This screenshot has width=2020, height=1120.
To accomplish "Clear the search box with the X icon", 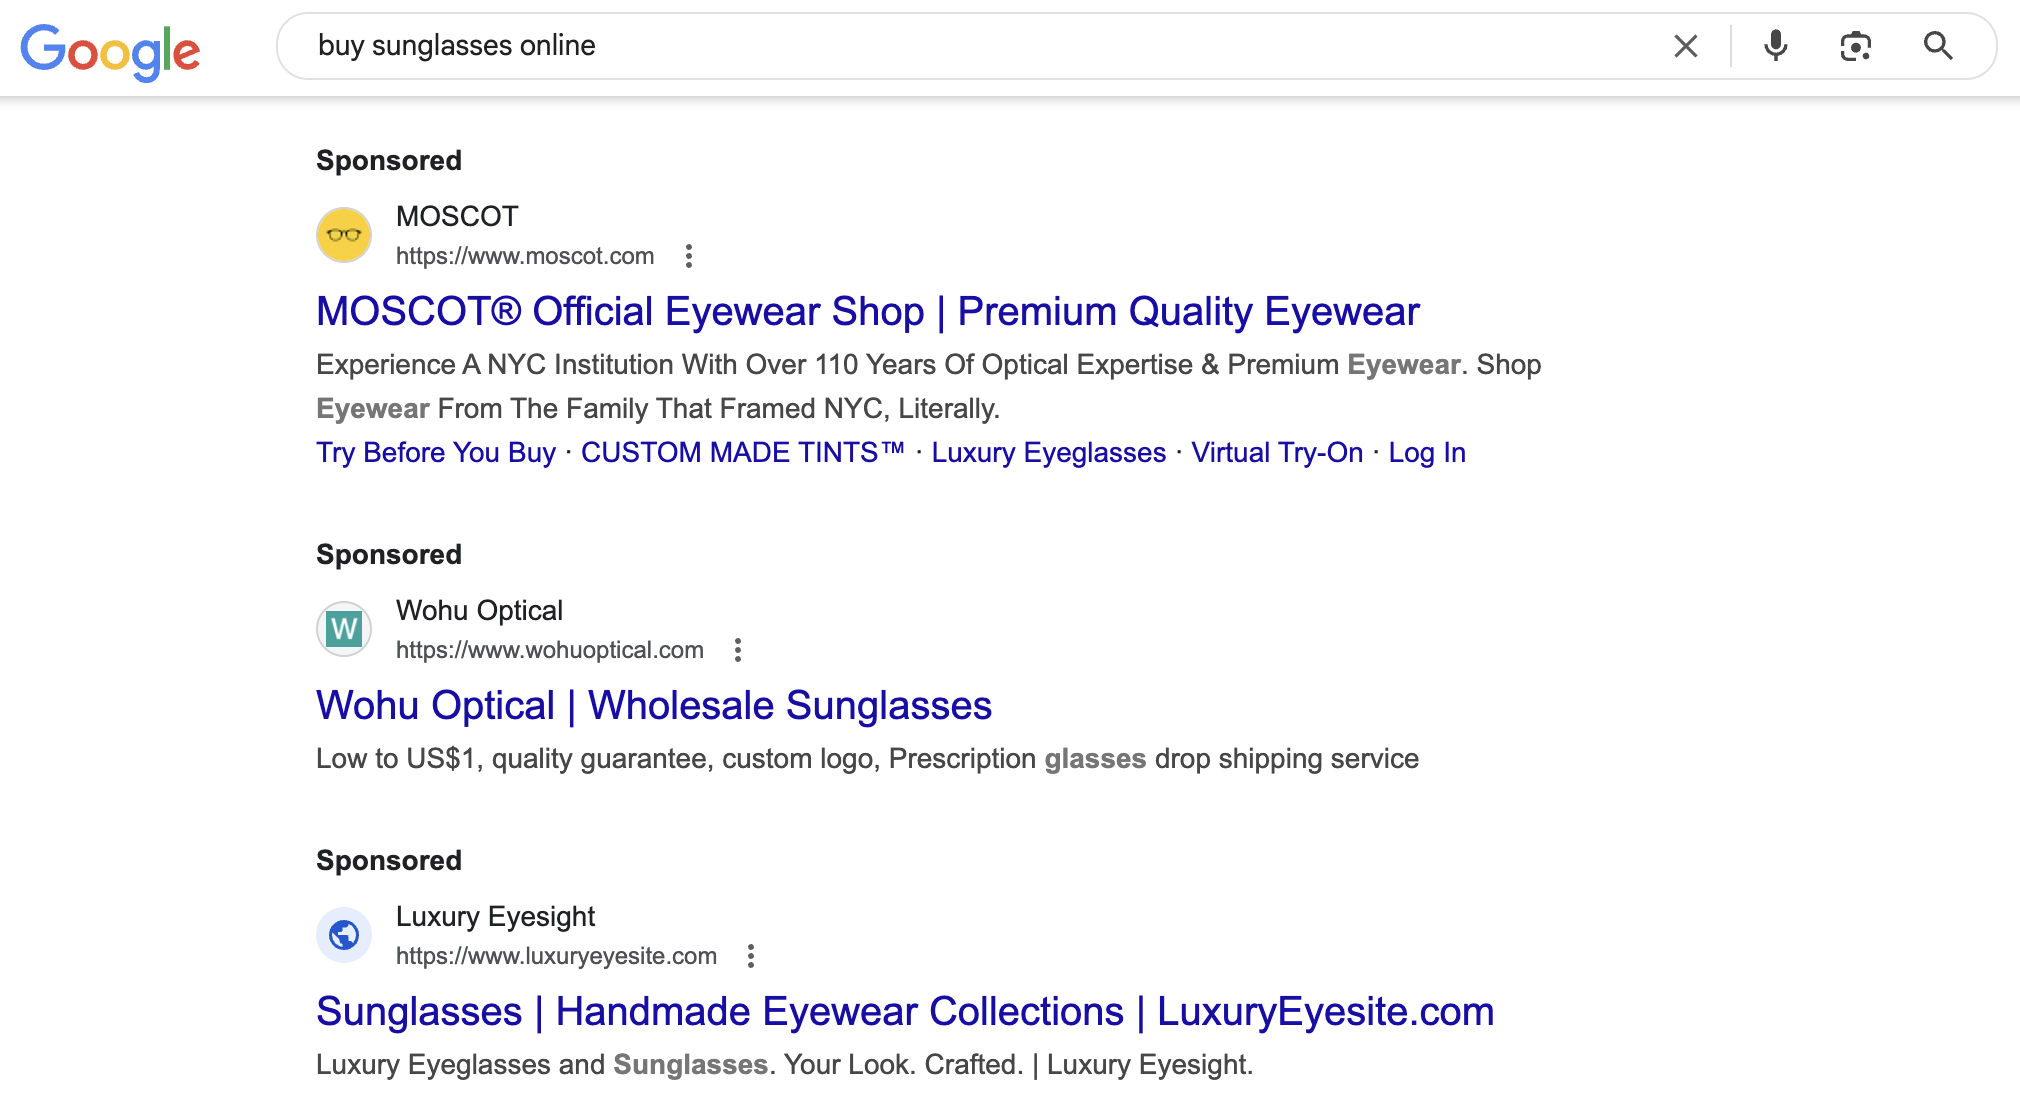I will 1686,46.
